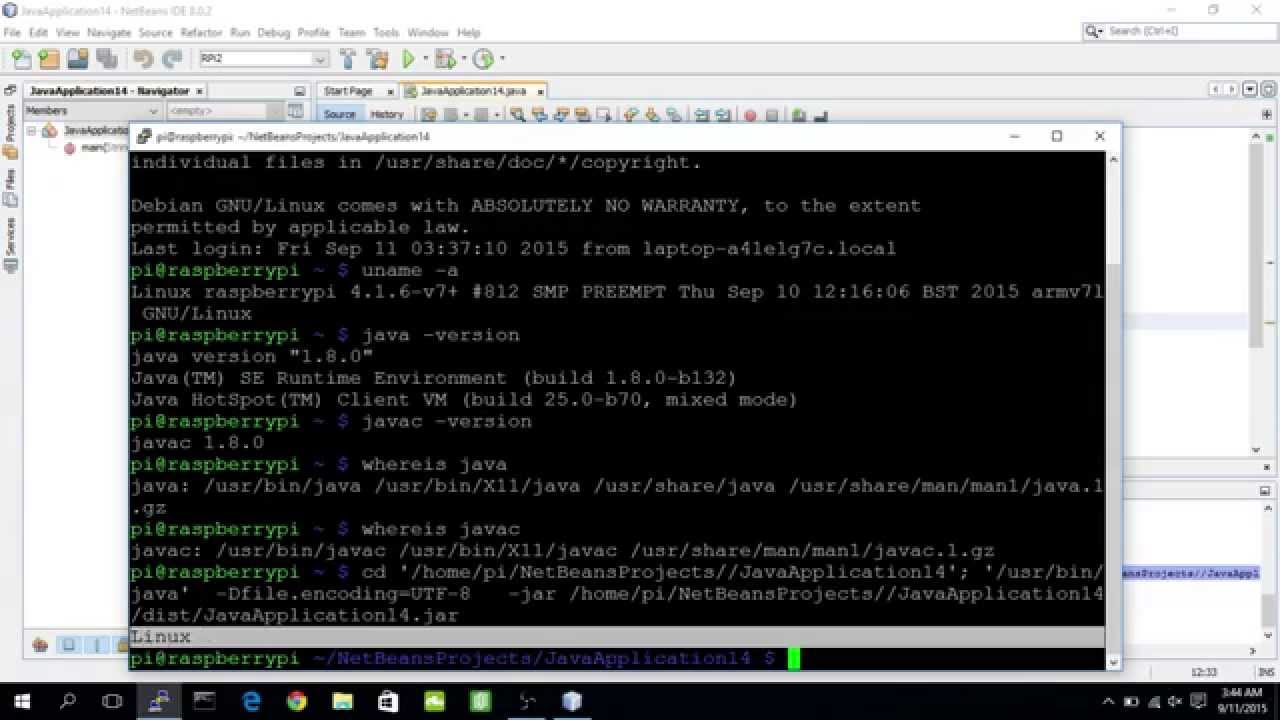This screenshot has height=720, width=1280.
Task: Open the Services side panel
Action: [x=10, y=245]
